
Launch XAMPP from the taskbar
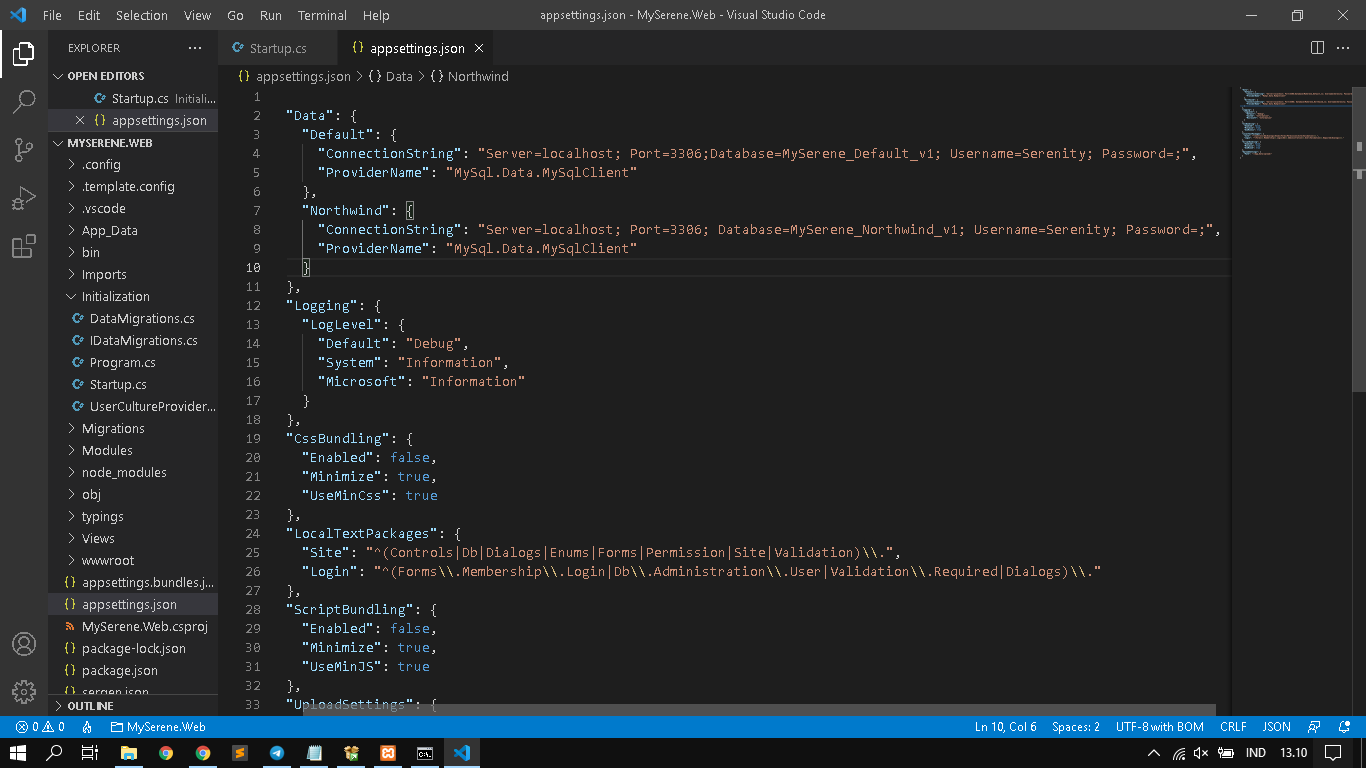click(388, 751)
